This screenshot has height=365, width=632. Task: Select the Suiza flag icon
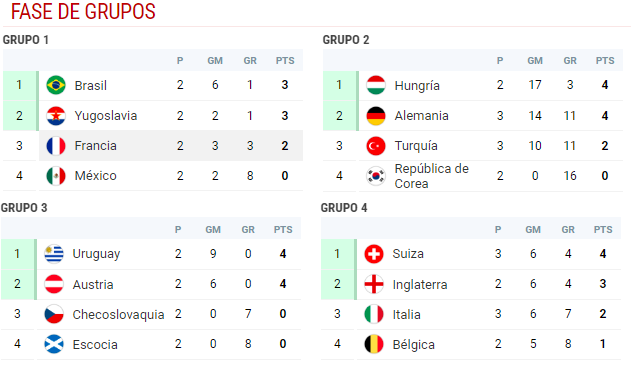(x=374, y=254)
